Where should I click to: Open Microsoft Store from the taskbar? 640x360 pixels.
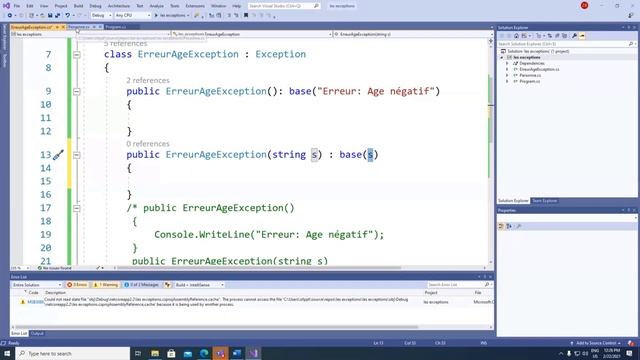click(171, 353)
